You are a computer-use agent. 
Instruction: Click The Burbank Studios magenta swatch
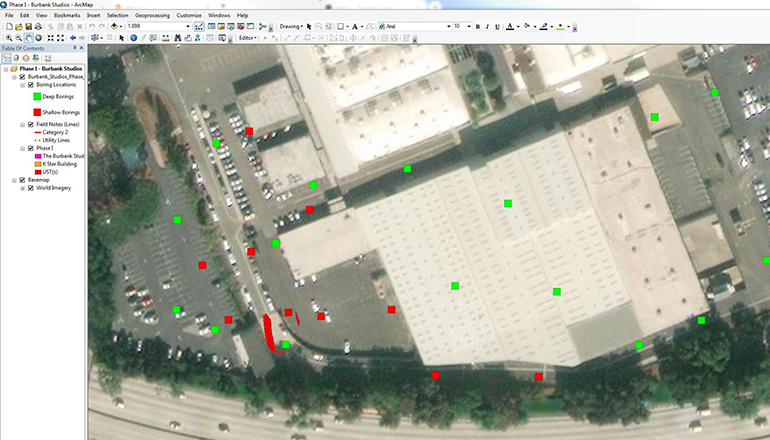[x=38, y=156]
